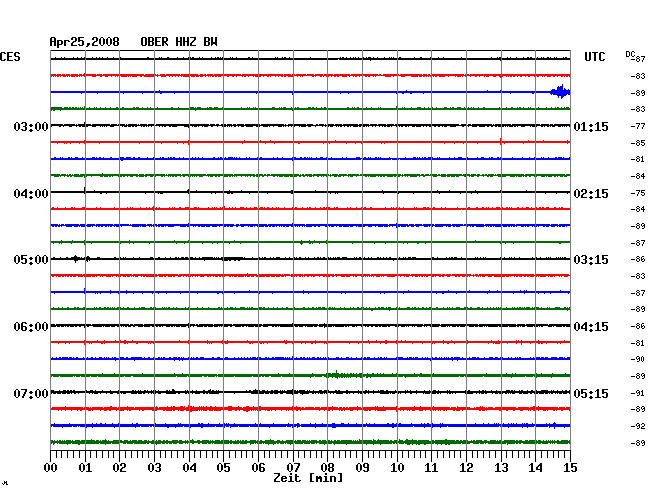Select the 04:00 local time label
Image resolution: width=650 pixels, height=494 pixels.
point(31,194)
